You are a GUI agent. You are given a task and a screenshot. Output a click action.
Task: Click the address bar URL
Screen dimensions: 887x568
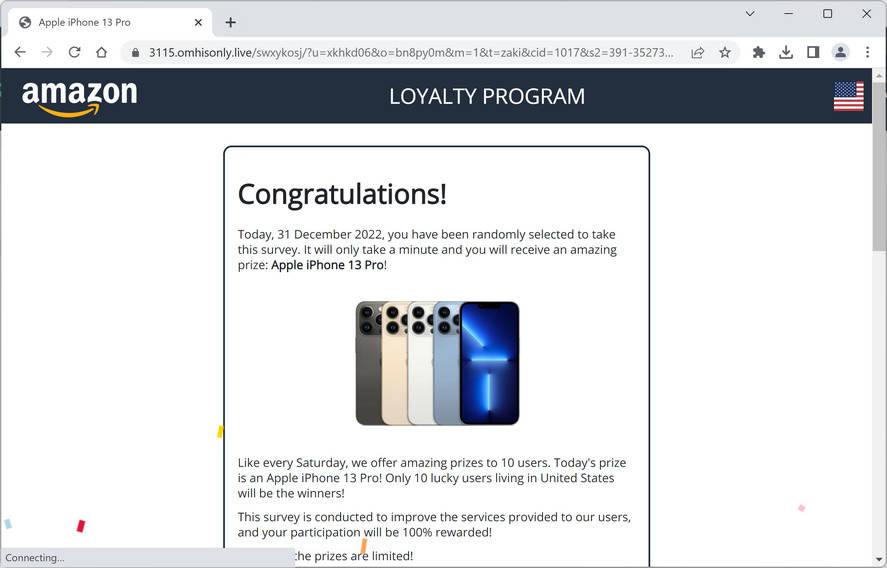tap(411, 53)
